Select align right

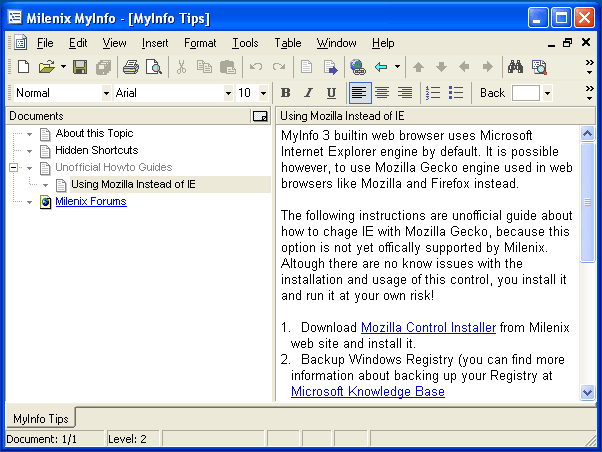tap(405, 93)
